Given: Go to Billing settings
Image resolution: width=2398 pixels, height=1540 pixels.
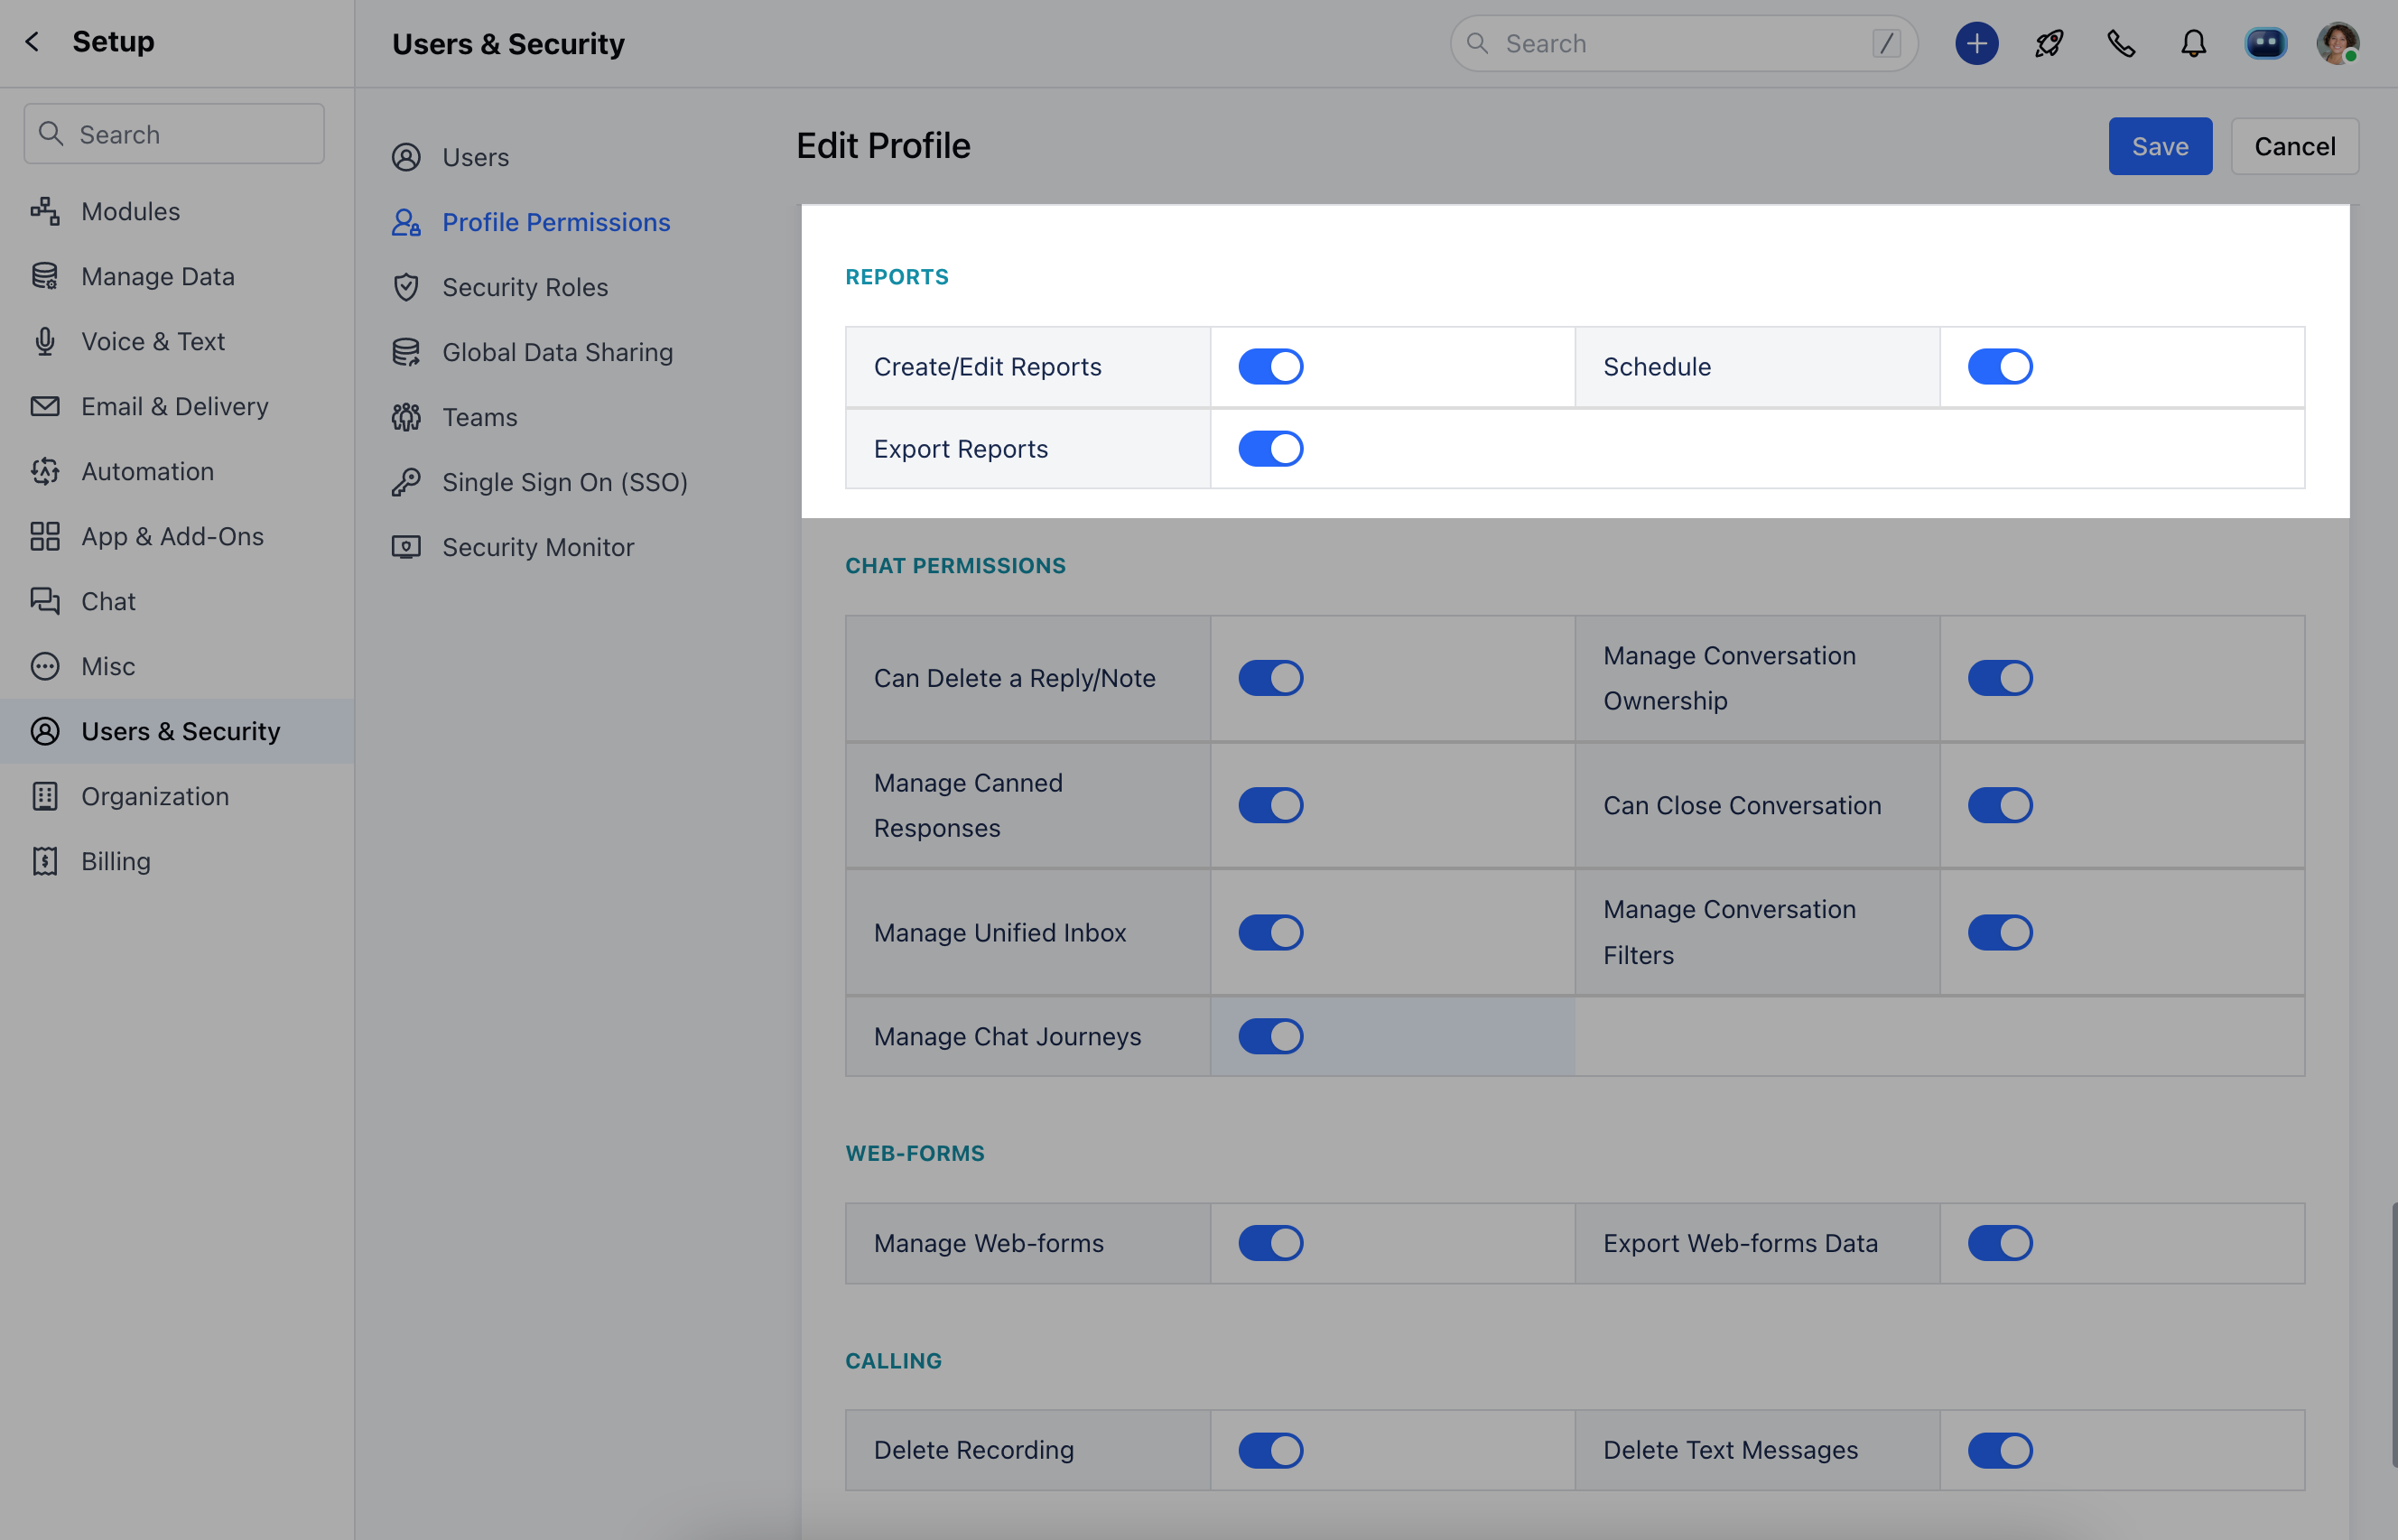Looking at the screenshot, I should (x=116, y=861).
